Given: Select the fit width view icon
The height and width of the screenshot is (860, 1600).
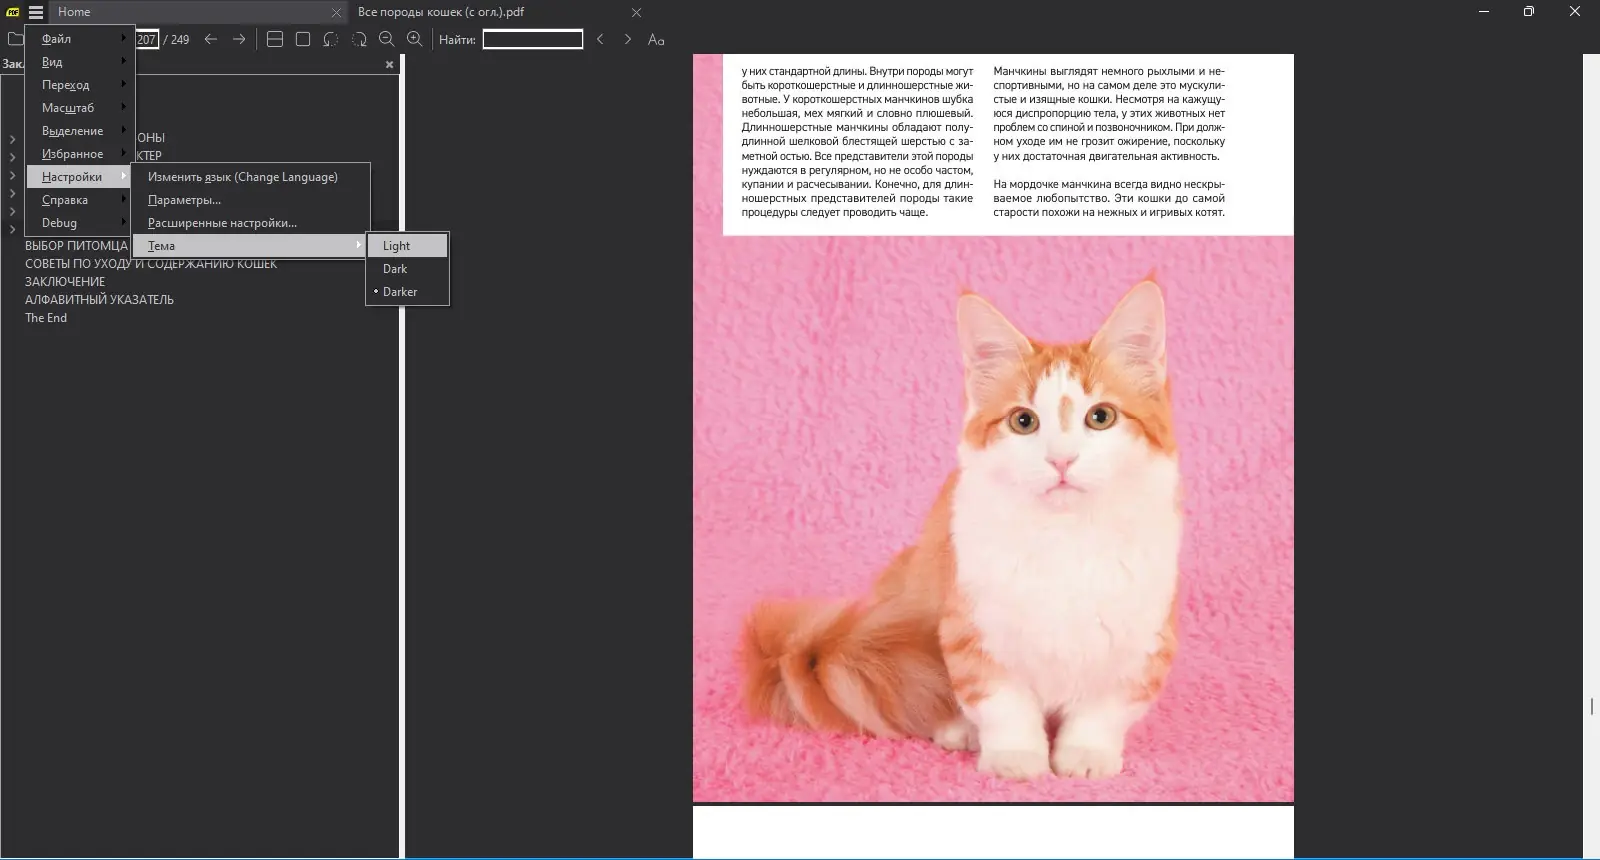Looking at the screenshot, I should [275, 39].
